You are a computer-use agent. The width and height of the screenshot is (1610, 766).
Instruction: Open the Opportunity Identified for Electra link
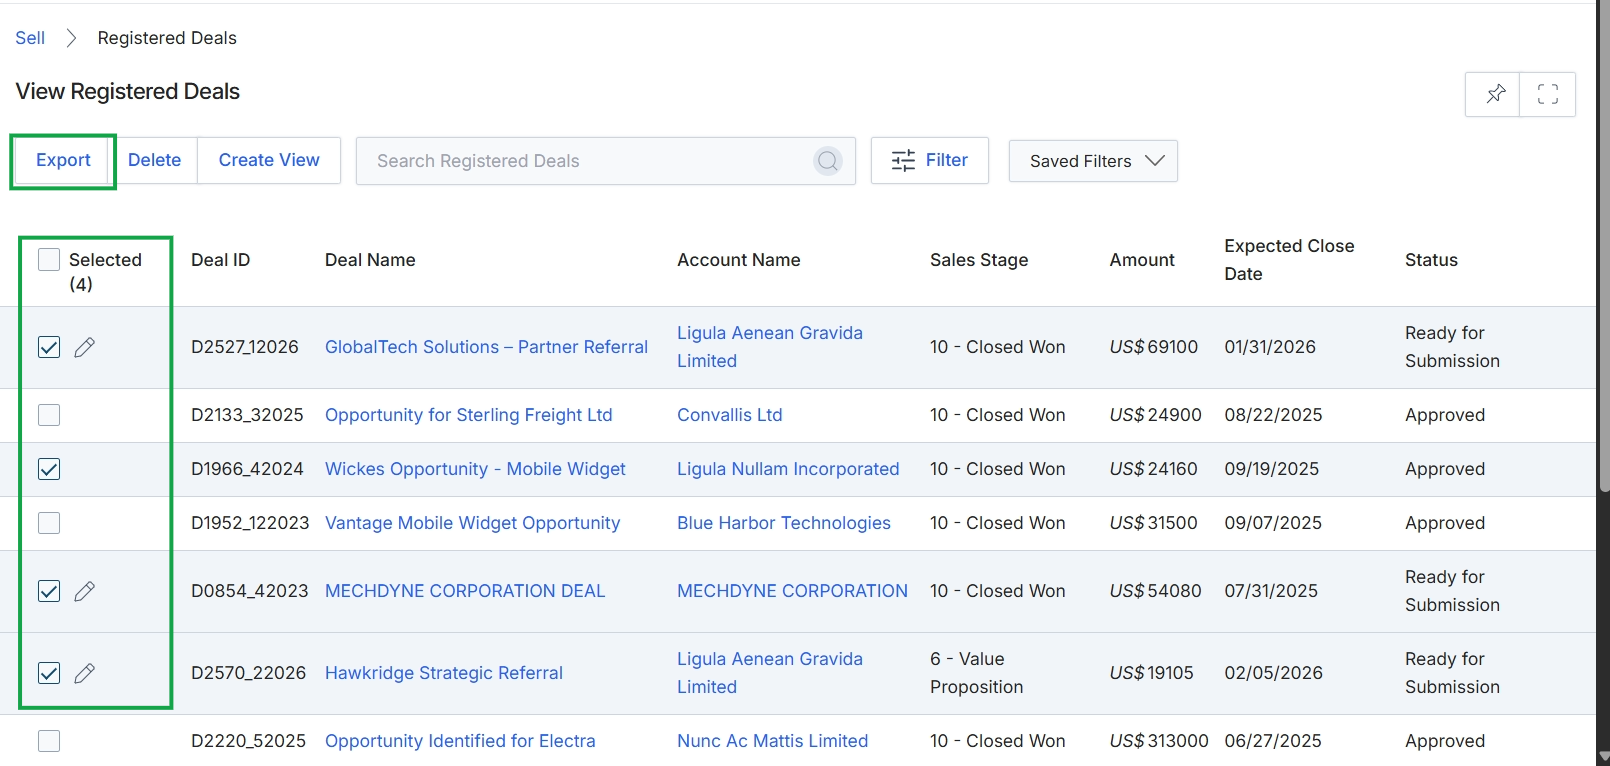pos(460,741)
